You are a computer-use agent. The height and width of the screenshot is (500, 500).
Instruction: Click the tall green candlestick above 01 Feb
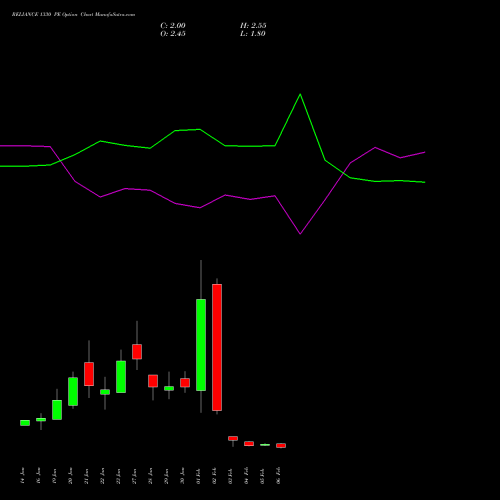(201, 345)
